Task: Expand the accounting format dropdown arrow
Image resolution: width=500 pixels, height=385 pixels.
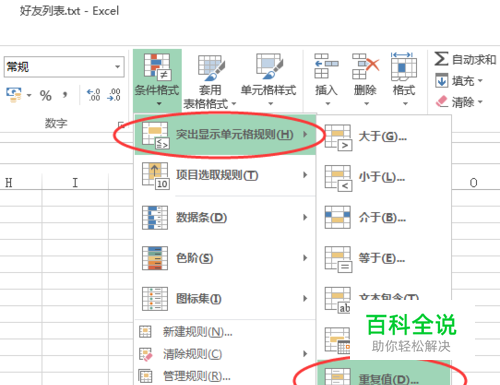Action: click(29, 95)
